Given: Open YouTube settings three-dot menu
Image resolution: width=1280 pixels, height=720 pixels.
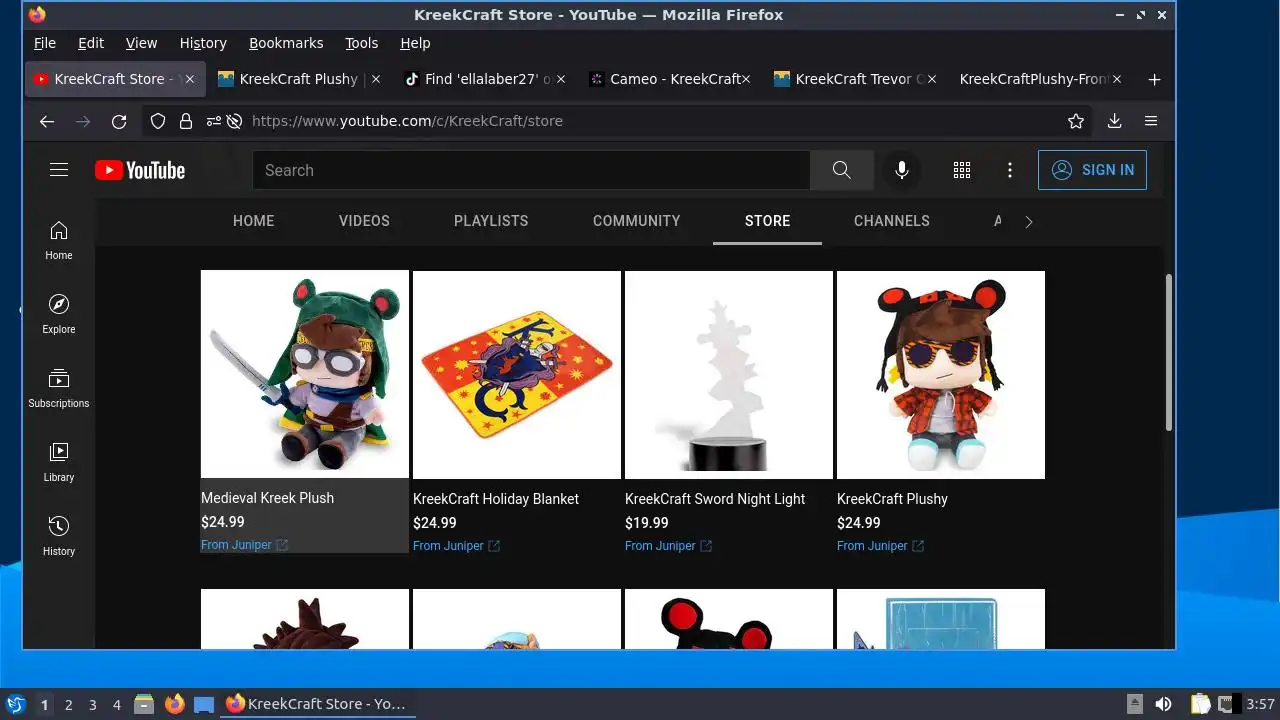Looking at the screenshot, I should [1010, 170].
